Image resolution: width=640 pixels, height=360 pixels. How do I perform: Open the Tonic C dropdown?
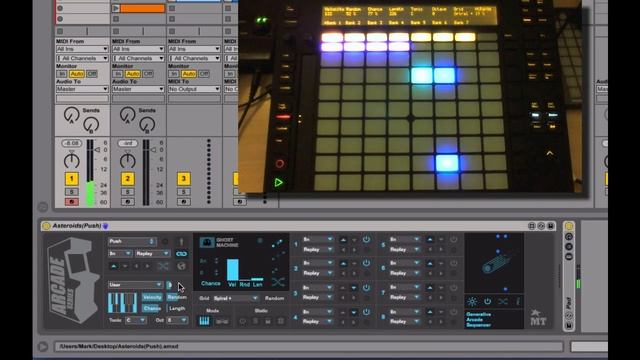(136, 320)
